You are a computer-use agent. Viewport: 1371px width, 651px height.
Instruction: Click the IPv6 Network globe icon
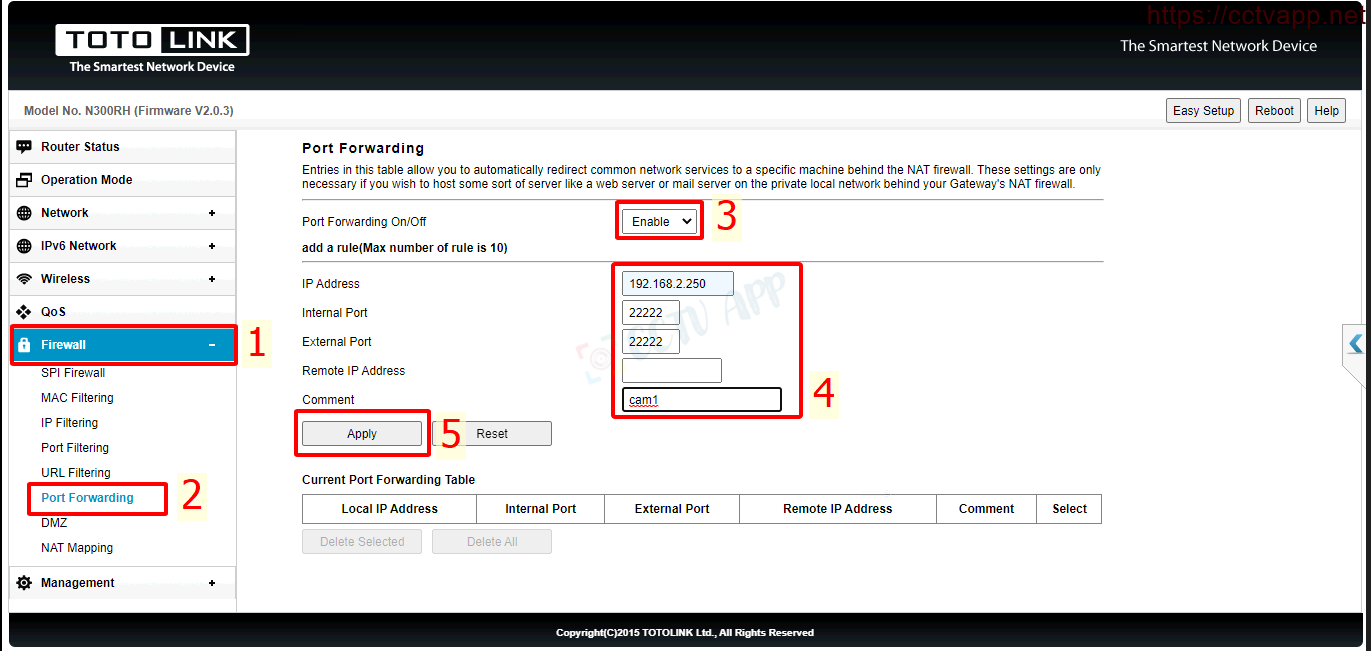[x=24, y=246]
